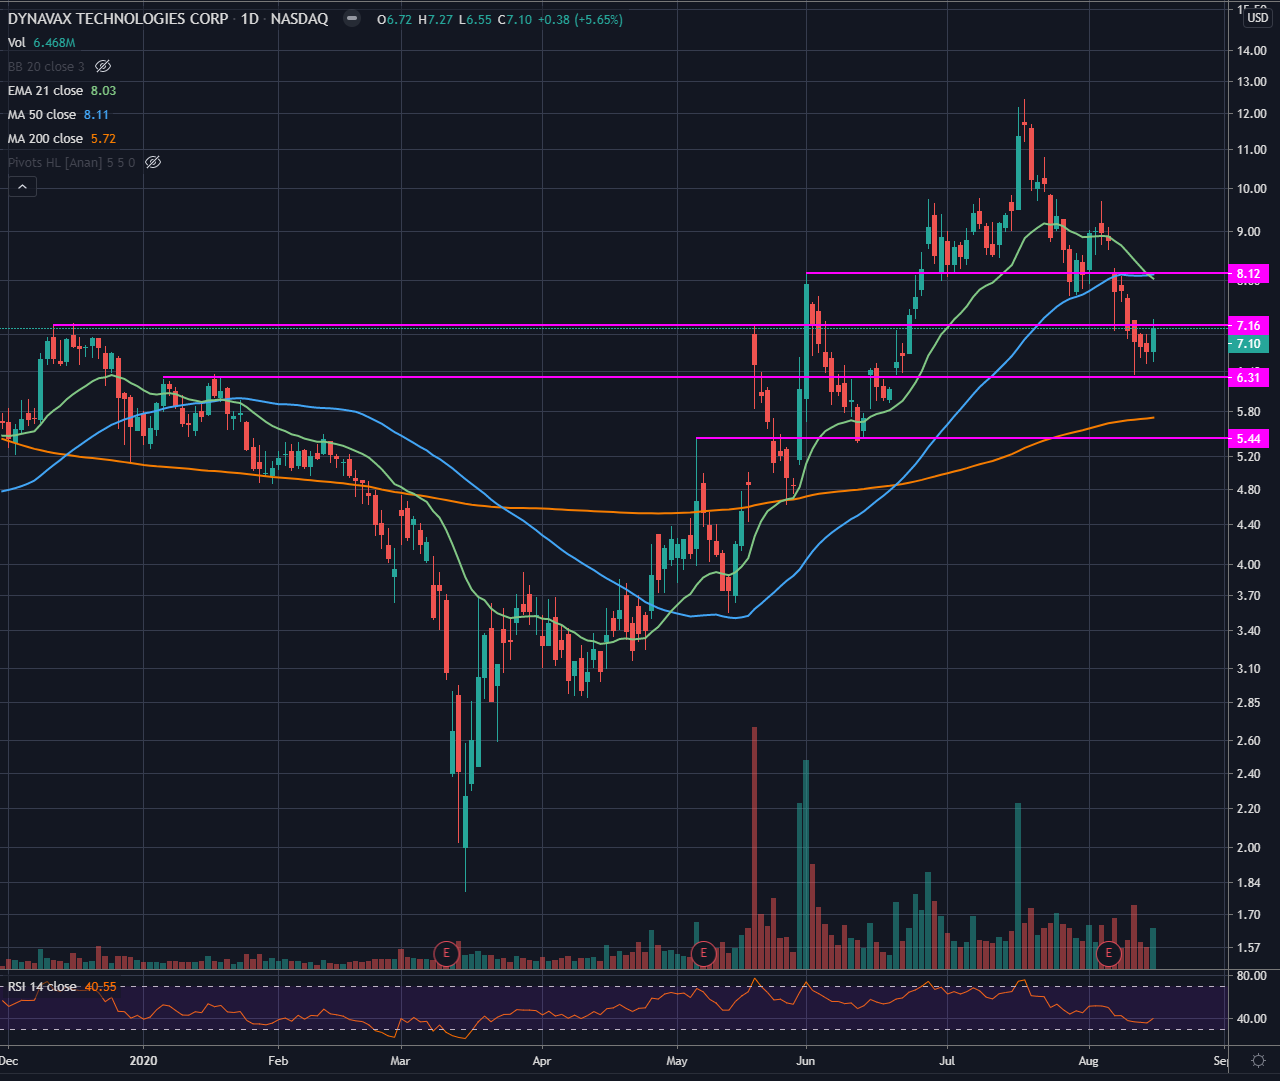Viewport: 1280px width, 1081px height.
Task: Click the earnings E marker near May
Action: 703,953
